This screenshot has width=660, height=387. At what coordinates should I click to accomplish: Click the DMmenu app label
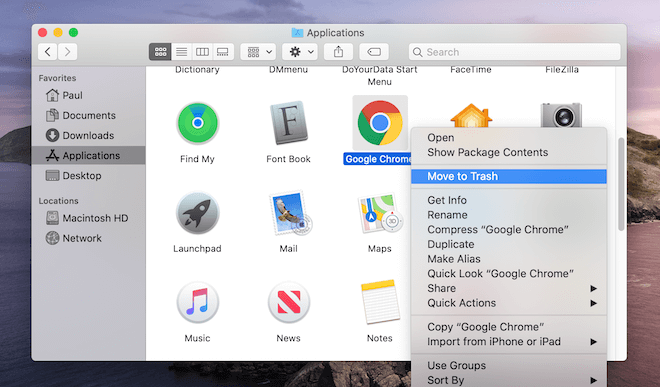288,70
